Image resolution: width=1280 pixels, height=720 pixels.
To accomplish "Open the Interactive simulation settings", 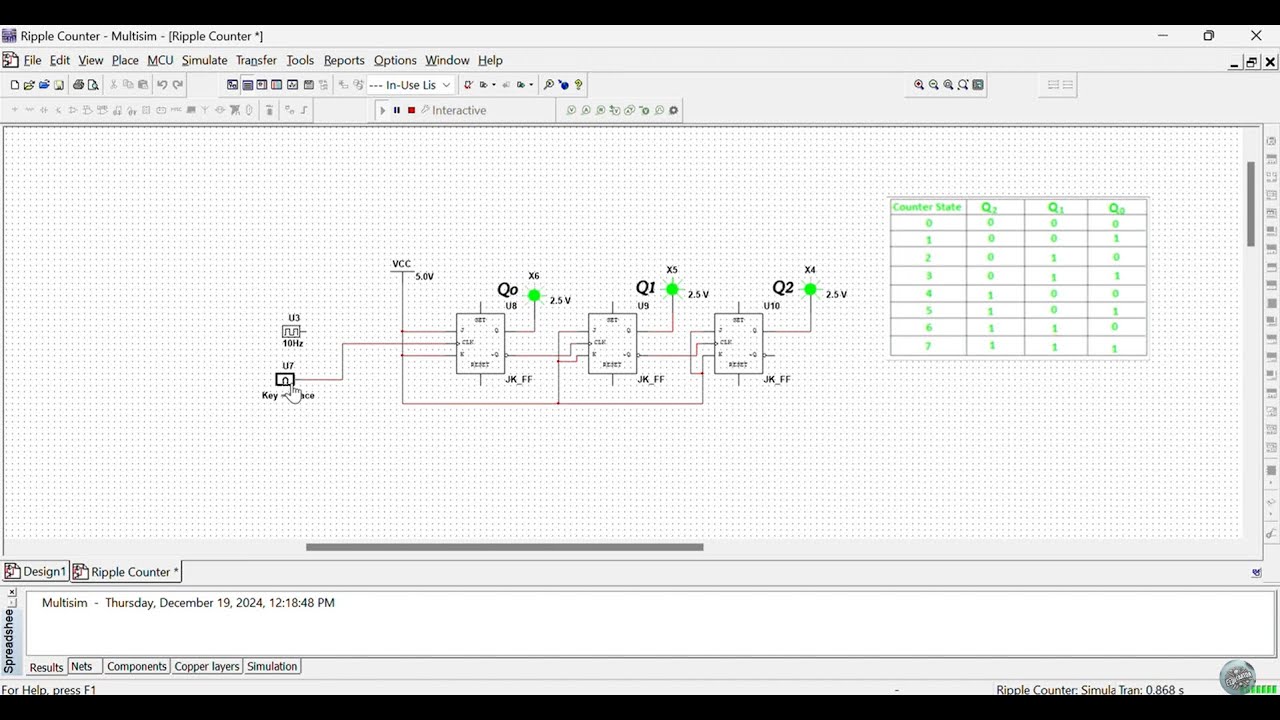I will point(453,110).
